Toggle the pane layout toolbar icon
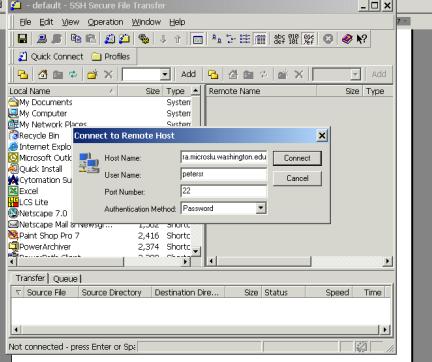 pos(198,39)
